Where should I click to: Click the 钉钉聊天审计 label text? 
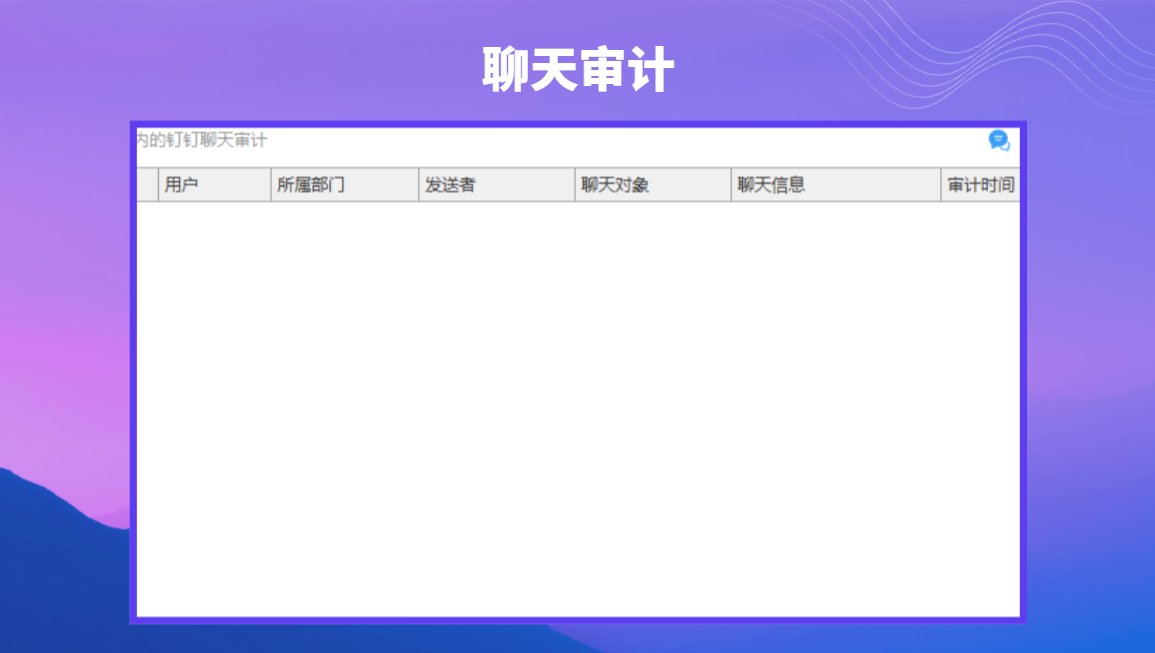tap(216, 140)
